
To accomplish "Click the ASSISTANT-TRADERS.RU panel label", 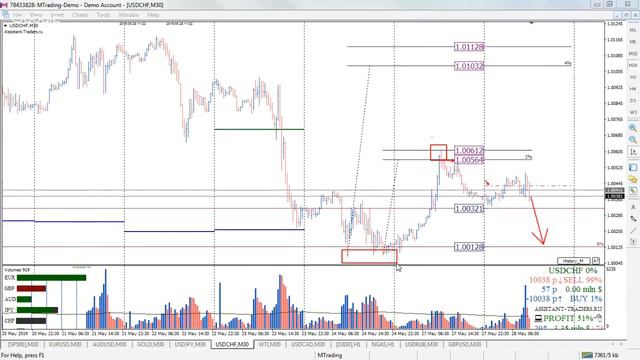I will coord(568,309).
